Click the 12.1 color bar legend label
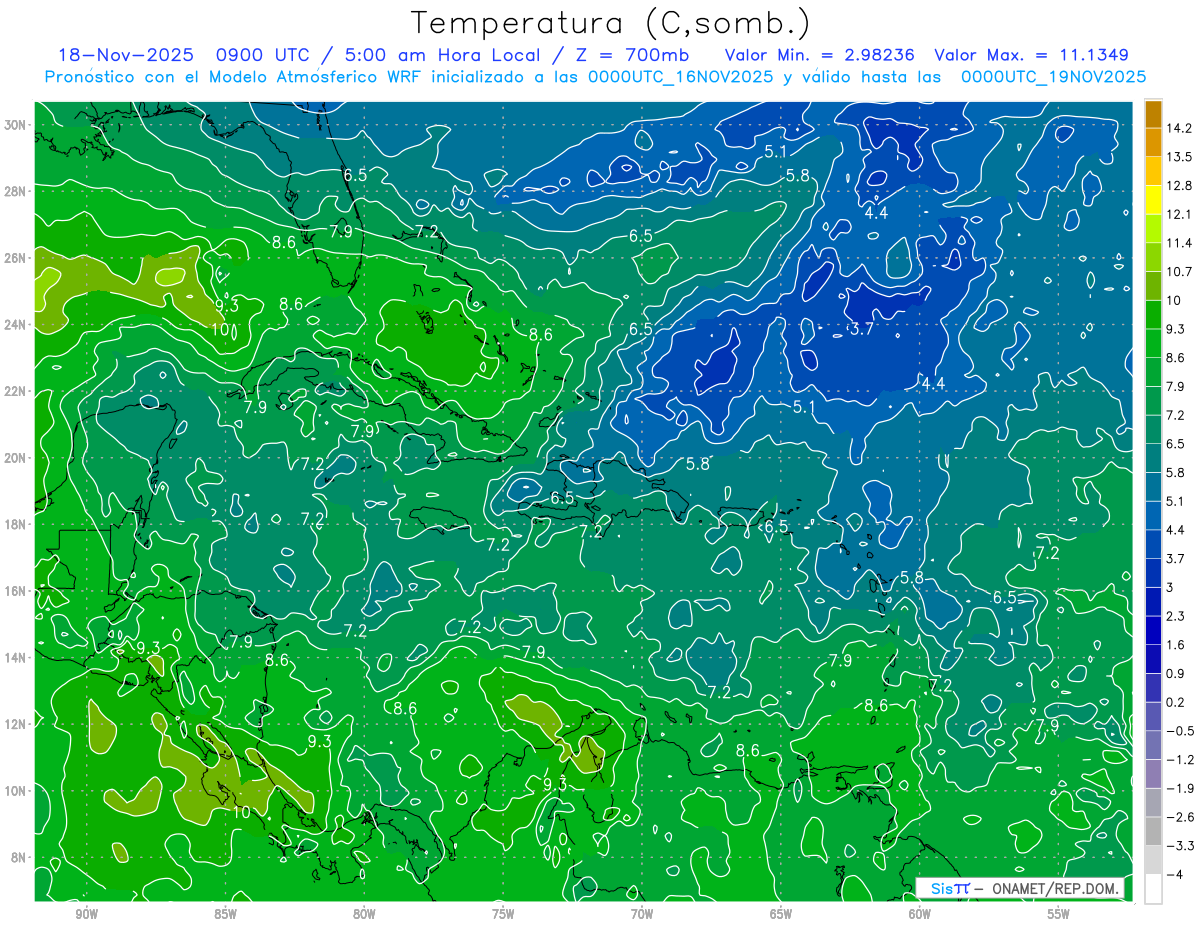 [x=1180, y=214]
